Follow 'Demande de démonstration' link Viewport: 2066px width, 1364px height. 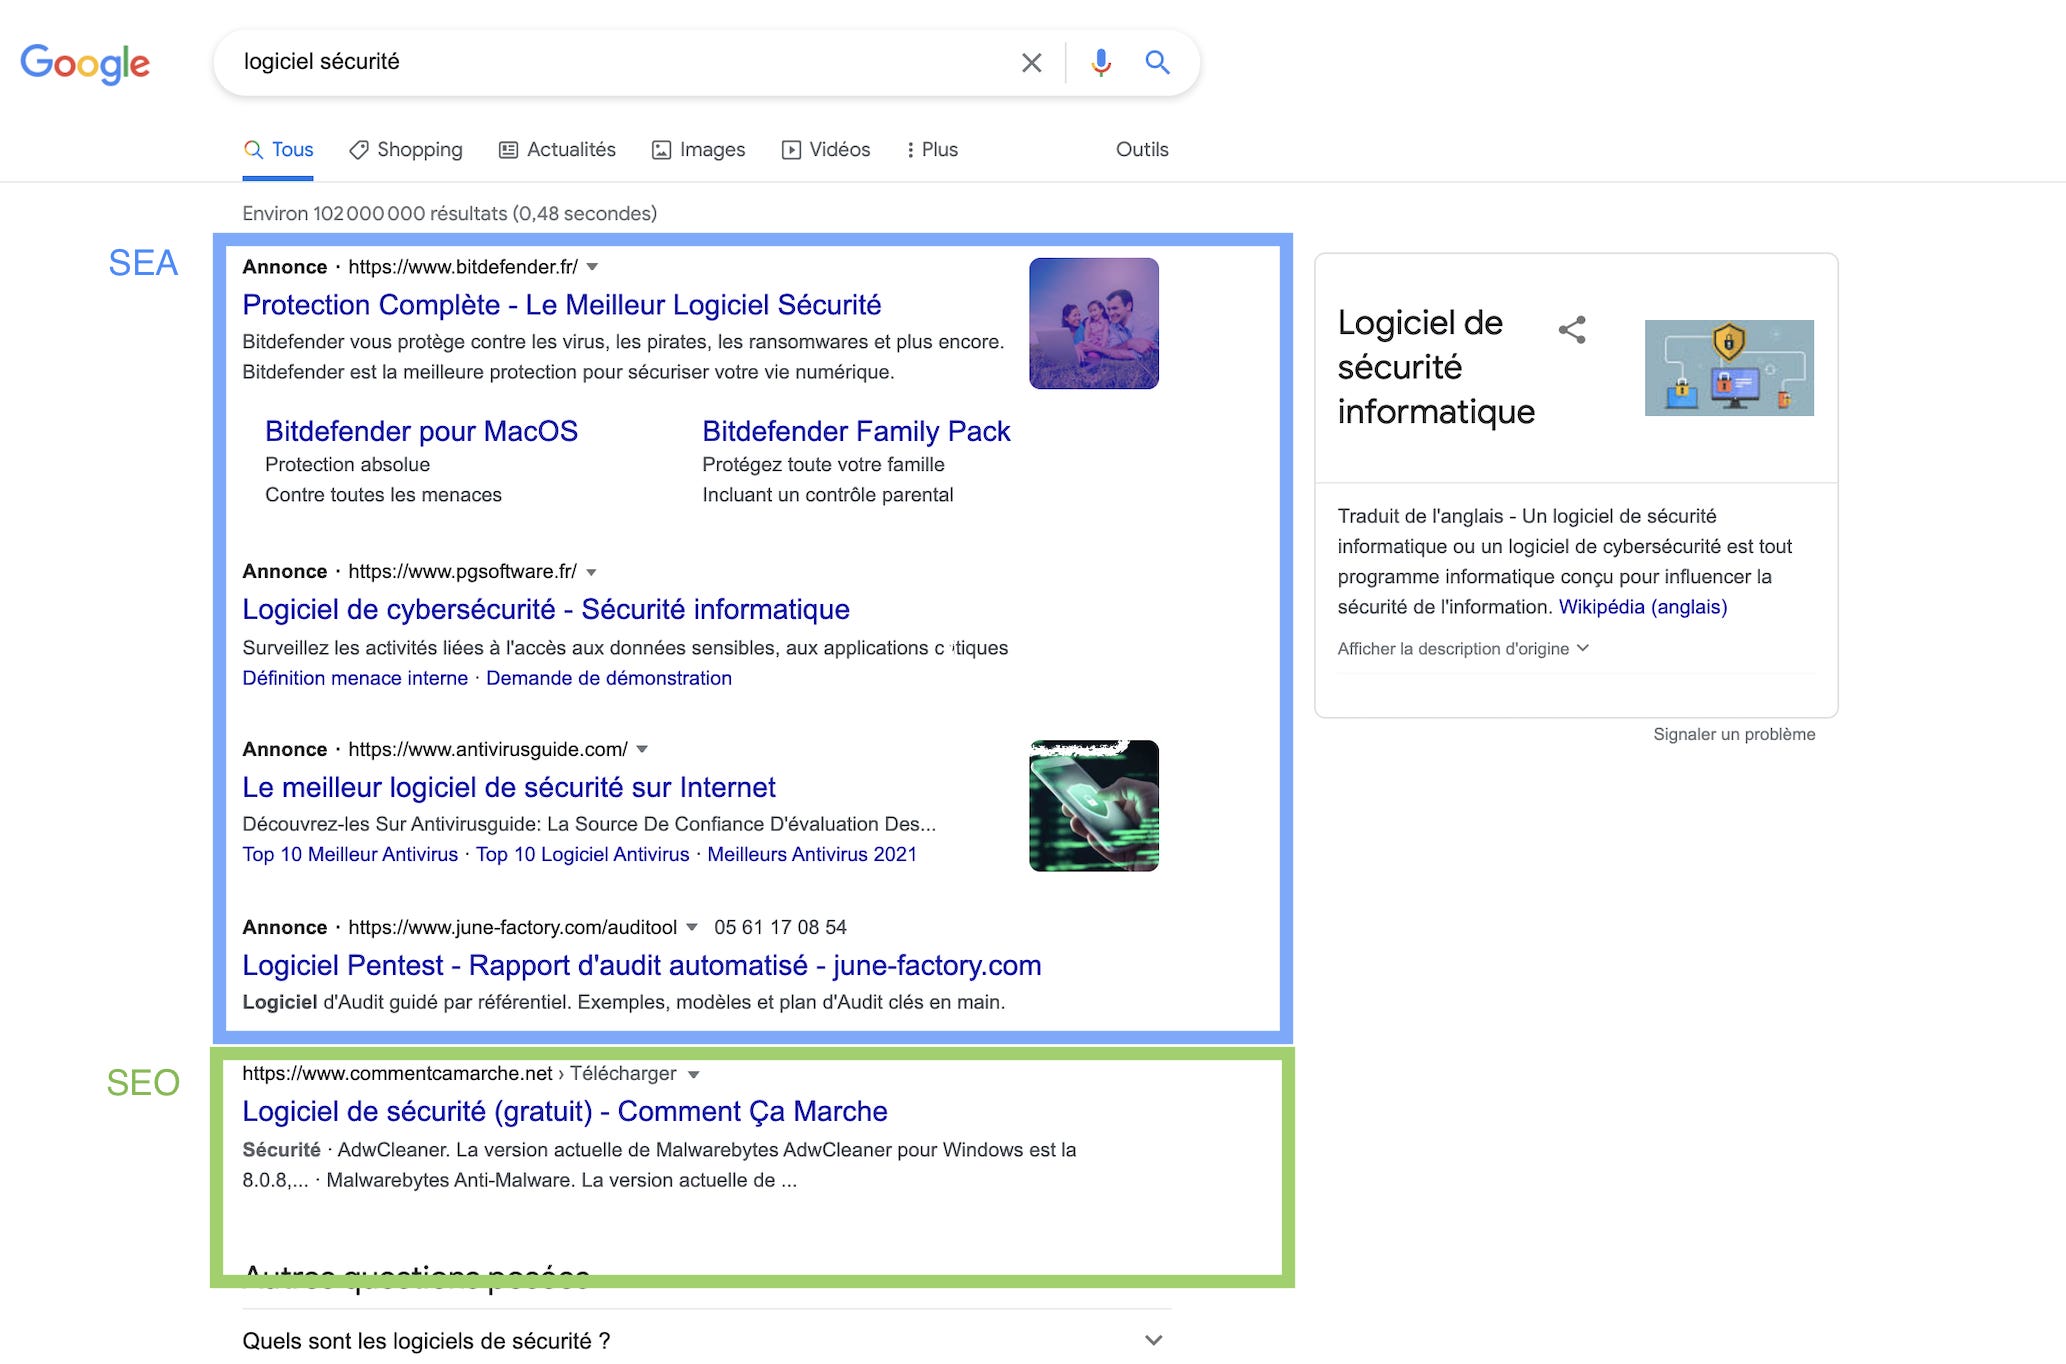click(x=609, y=678)
